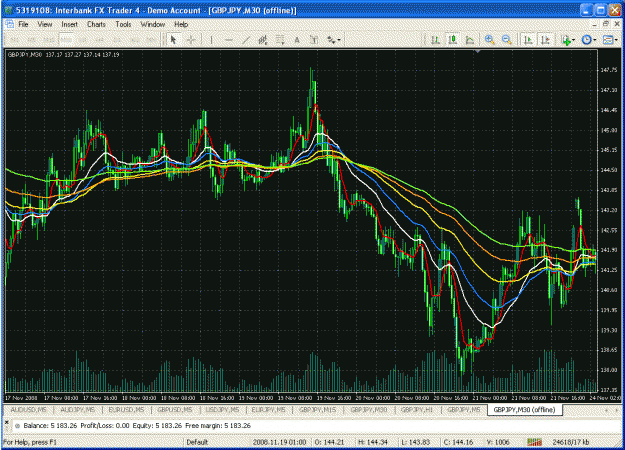The height and width of the screenshot is (450, 625).
Task: Zoom in on the chart
Action: point(489,39)
